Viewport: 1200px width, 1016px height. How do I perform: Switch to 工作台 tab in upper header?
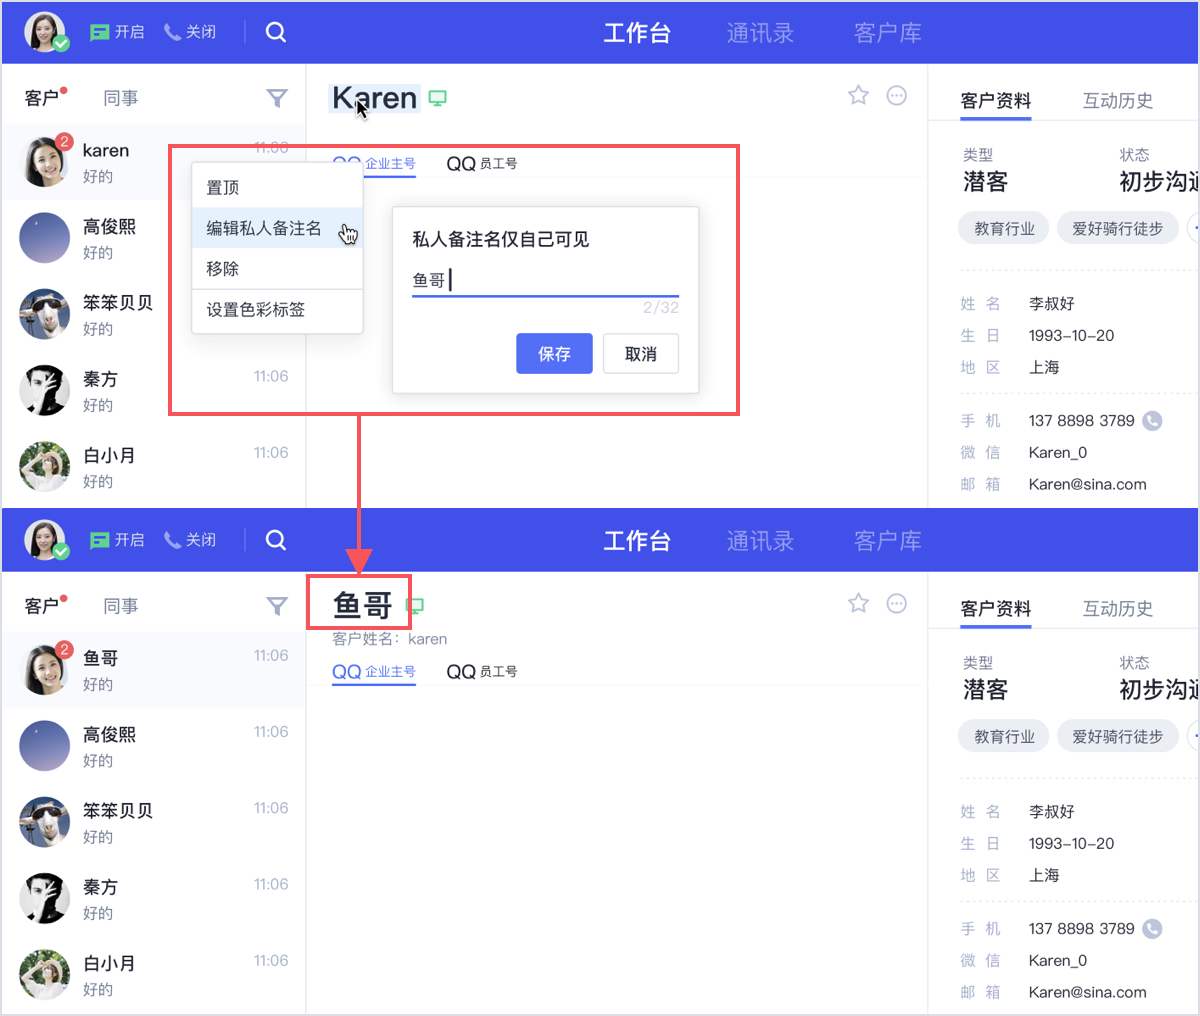click(637, 33)
